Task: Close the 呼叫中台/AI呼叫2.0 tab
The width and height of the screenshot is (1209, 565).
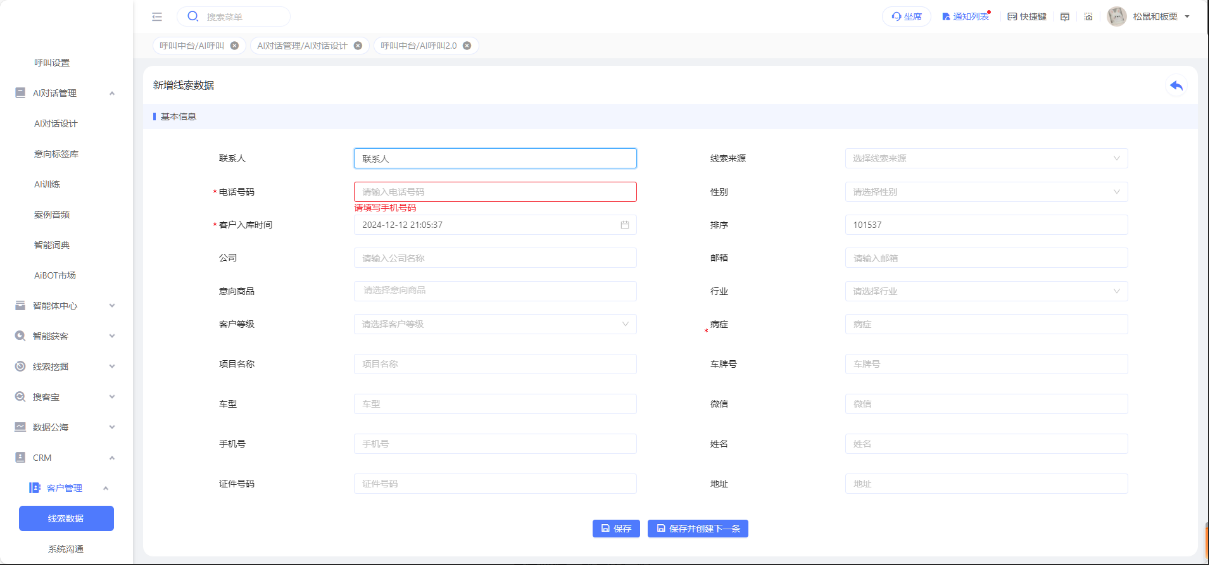Action: click(x=467, y=46)
